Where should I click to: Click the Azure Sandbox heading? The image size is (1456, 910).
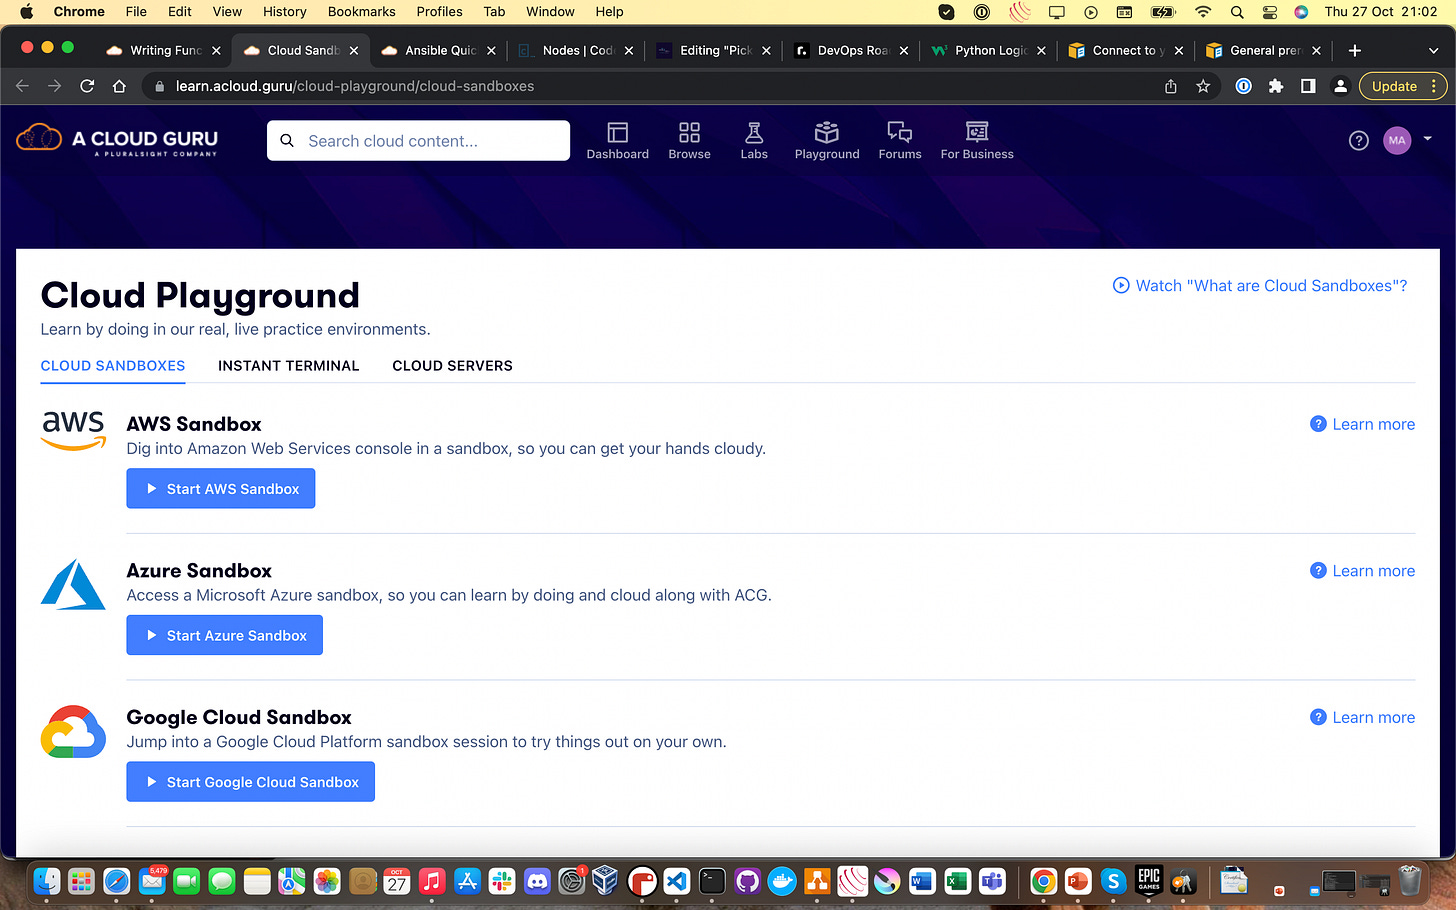coord(199,571)
